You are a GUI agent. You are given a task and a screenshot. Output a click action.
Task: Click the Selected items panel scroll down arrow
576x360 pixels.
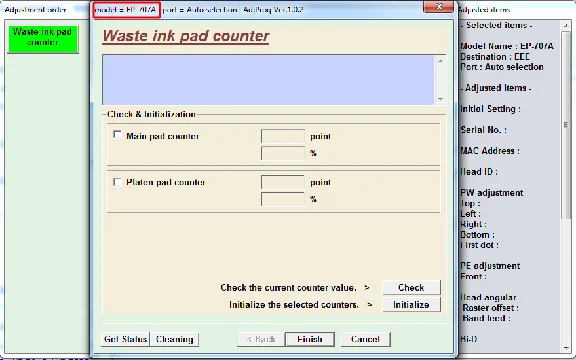(566, 348)
